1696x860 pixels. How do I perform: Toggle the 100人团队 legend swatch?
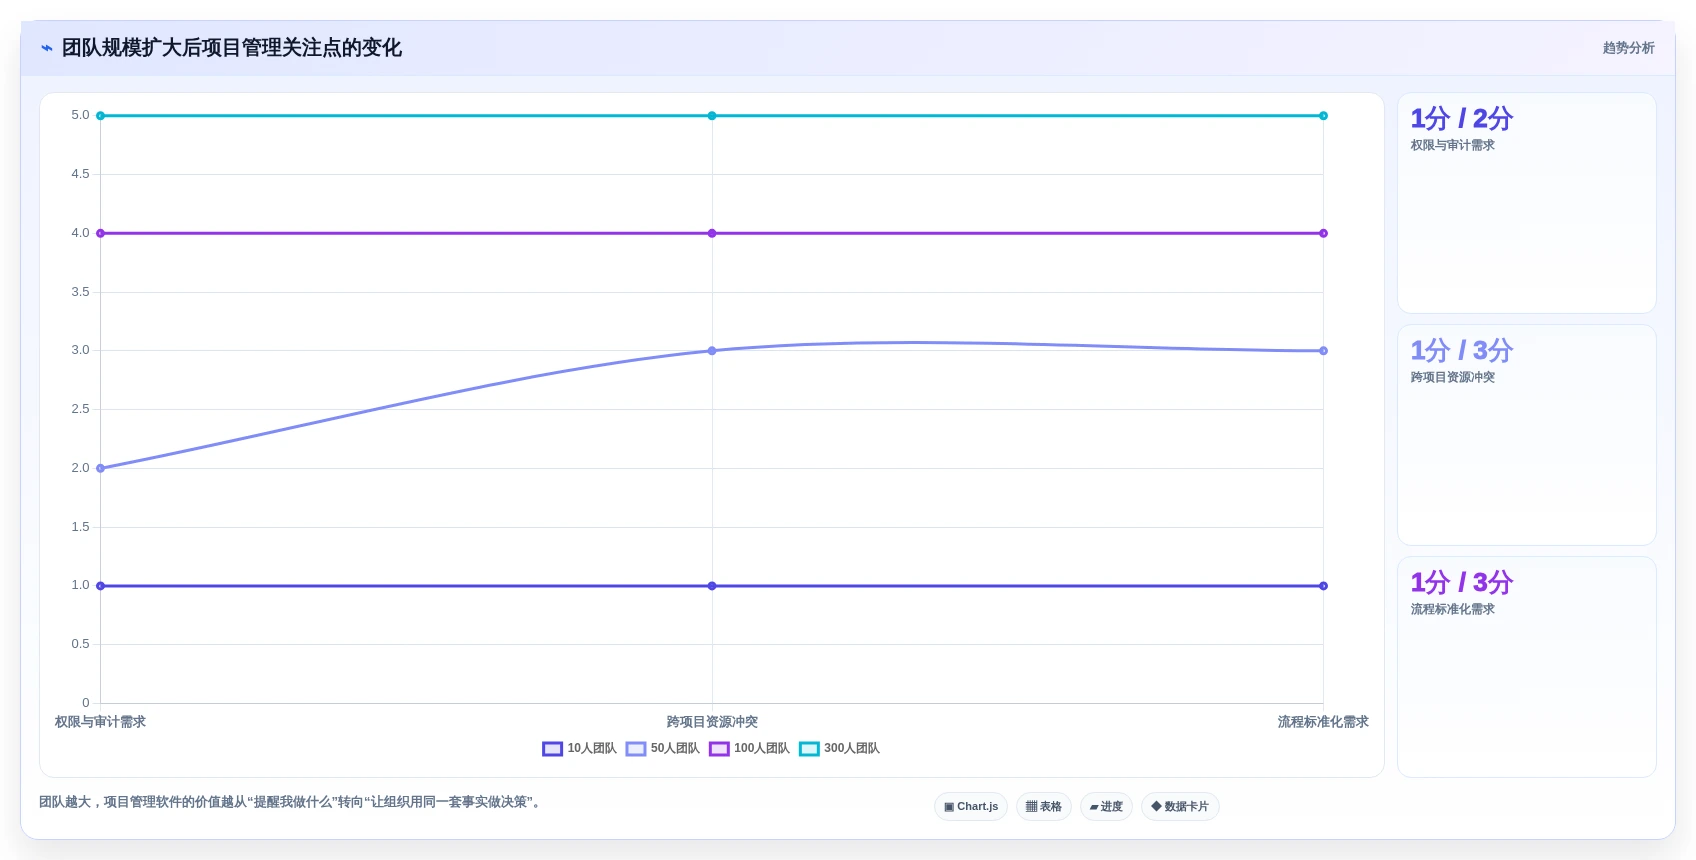pos(719,749)
